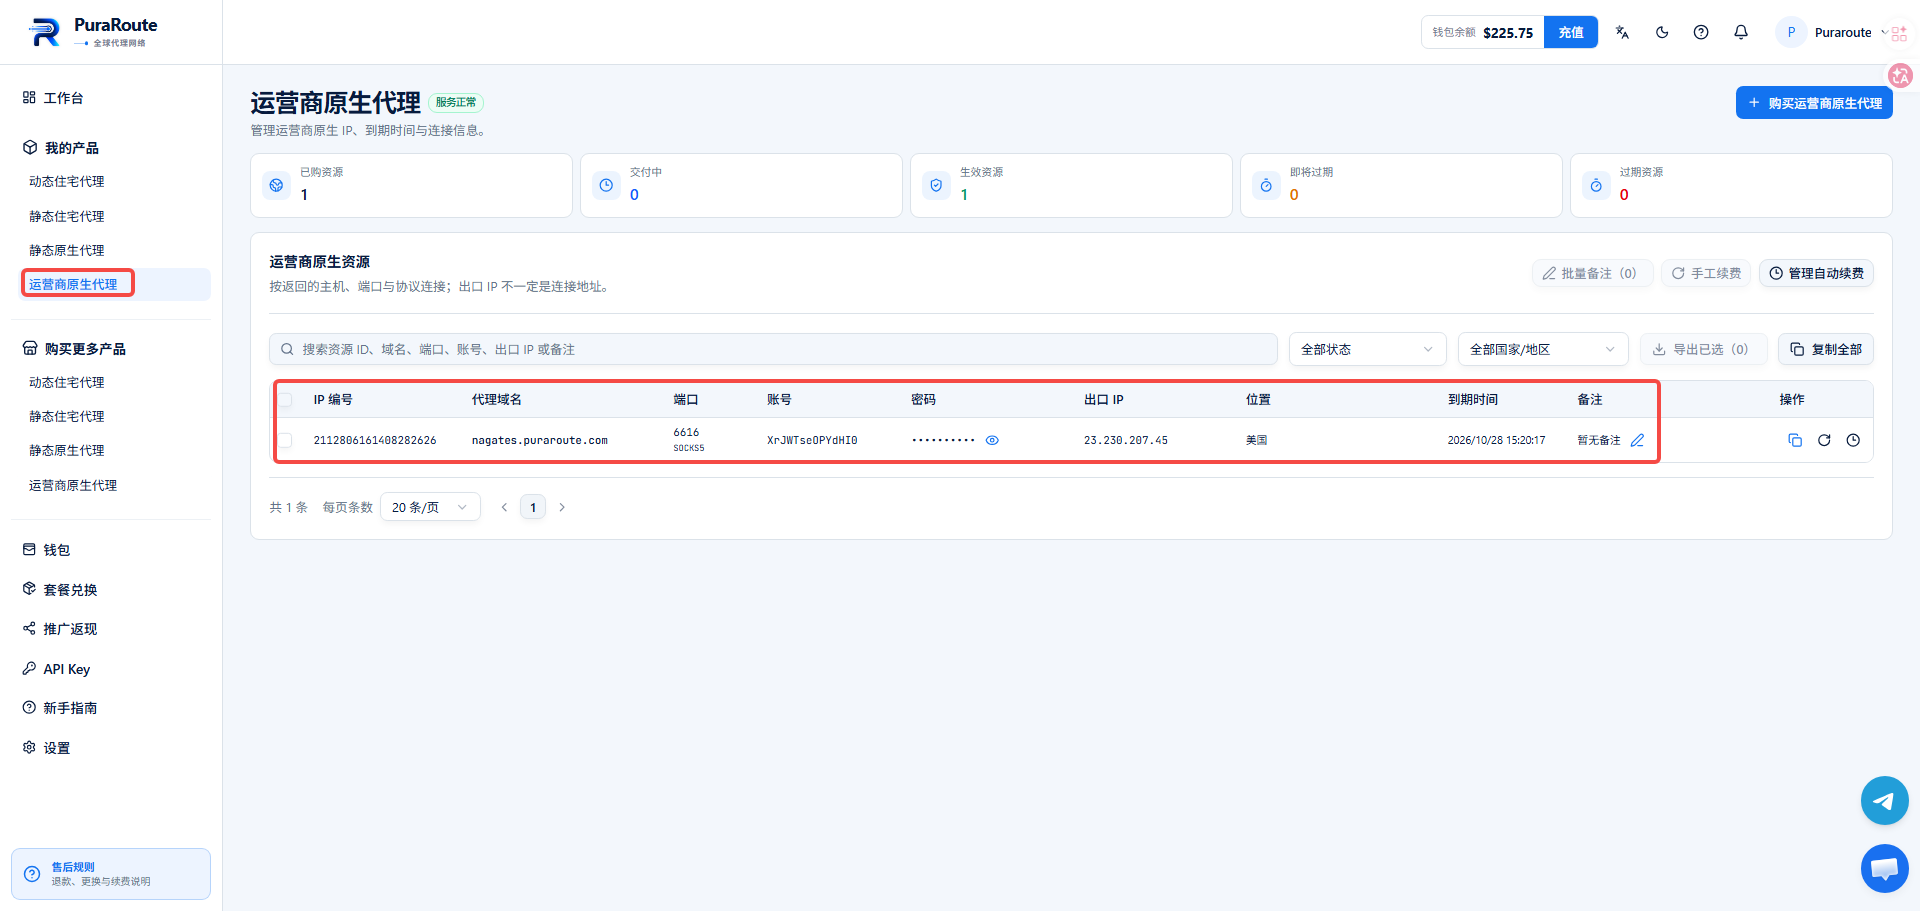The image size is (1920, 911).
Task: Click 导出已选 (0) button
Action: (x=1704, y=349)
